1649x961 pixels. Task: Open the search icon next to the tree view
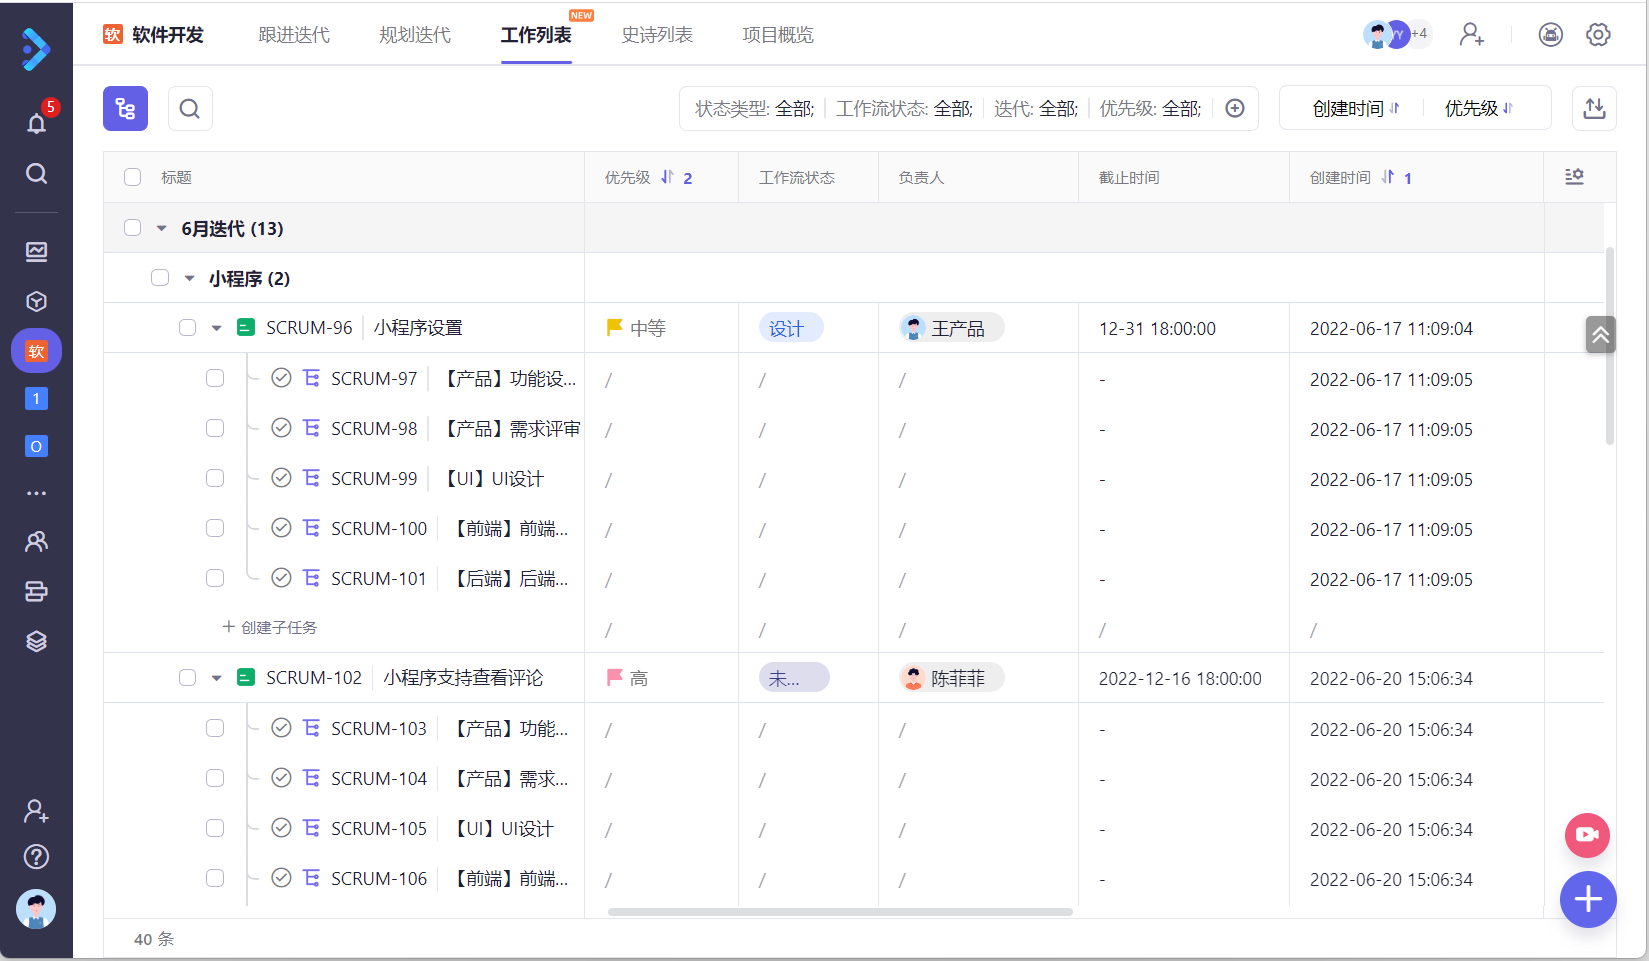[190, 108]
